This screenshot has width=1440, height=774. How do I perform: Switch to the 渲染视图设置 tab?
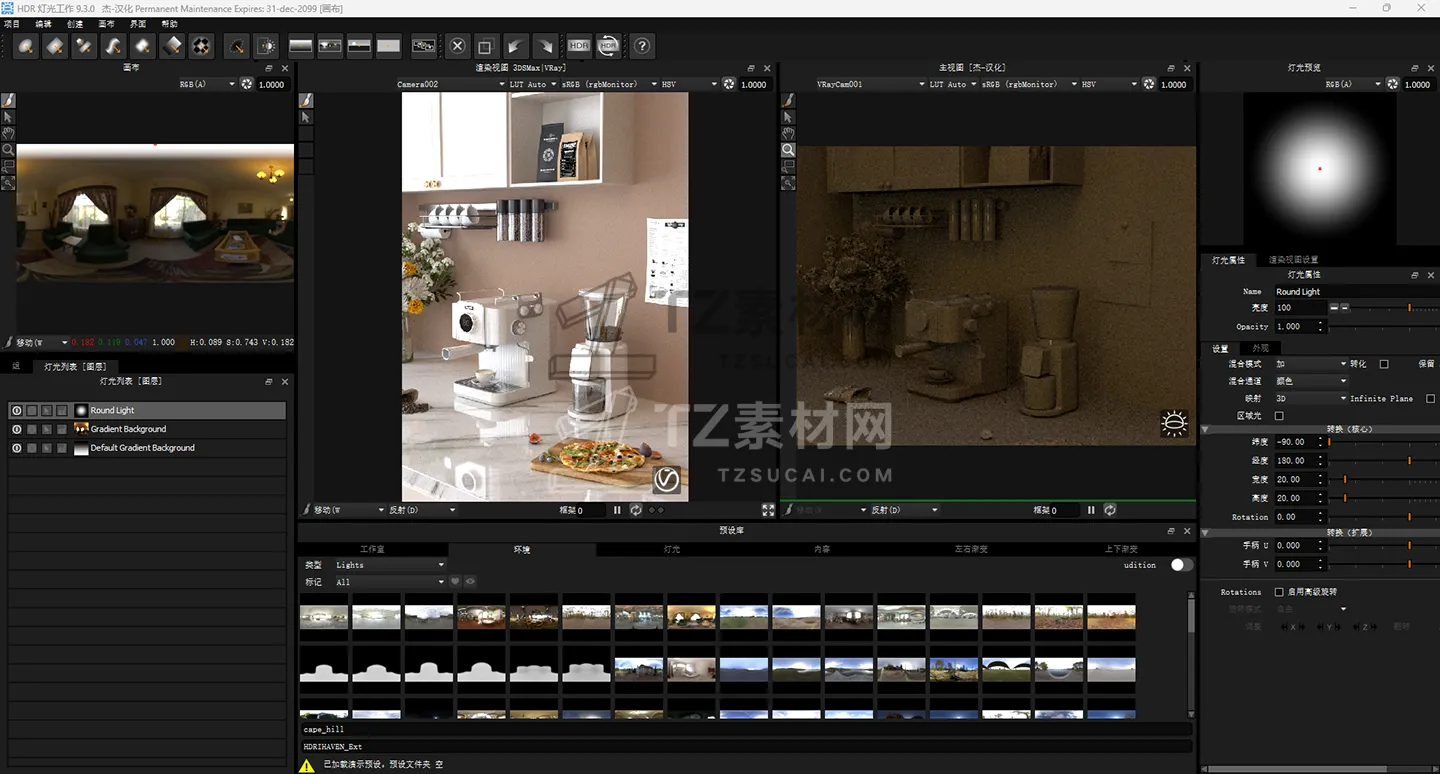pos(1293,260)
